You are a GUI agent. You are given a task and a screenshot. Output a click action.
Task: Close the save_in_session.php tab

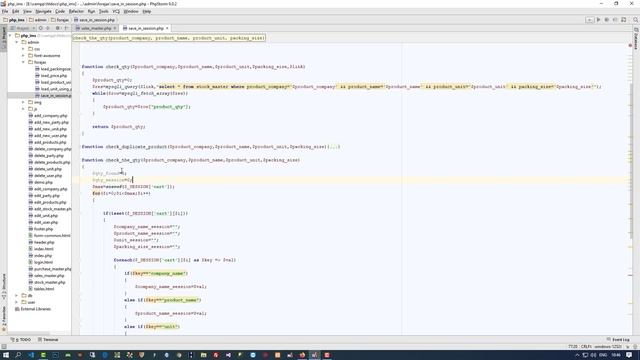coord(167,28)
